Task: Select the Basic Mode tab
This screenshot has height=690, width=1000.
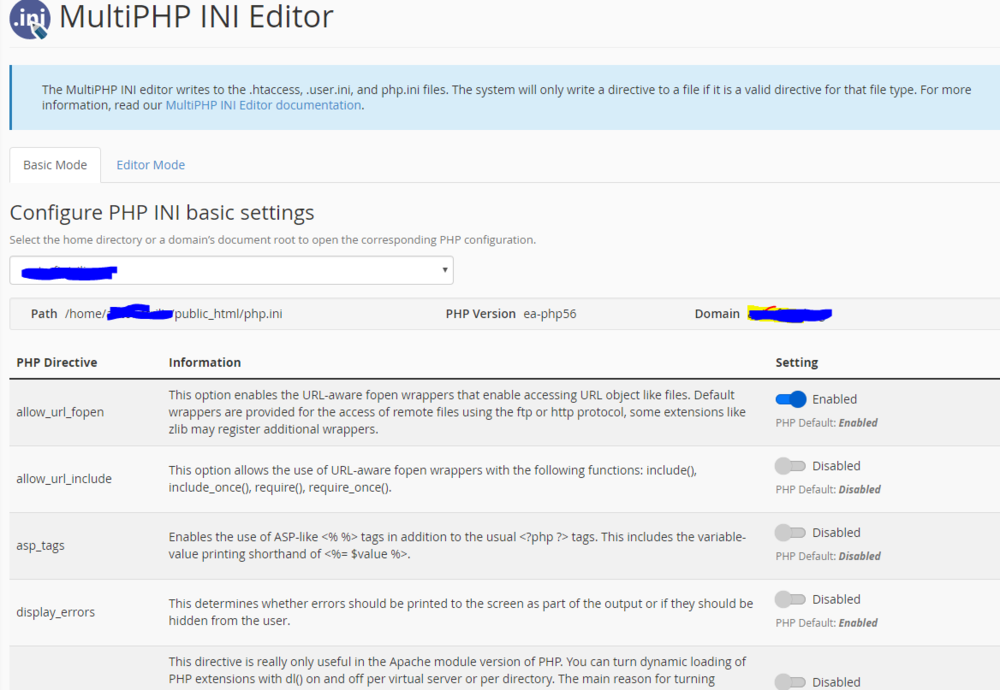Action: point(54,164)
